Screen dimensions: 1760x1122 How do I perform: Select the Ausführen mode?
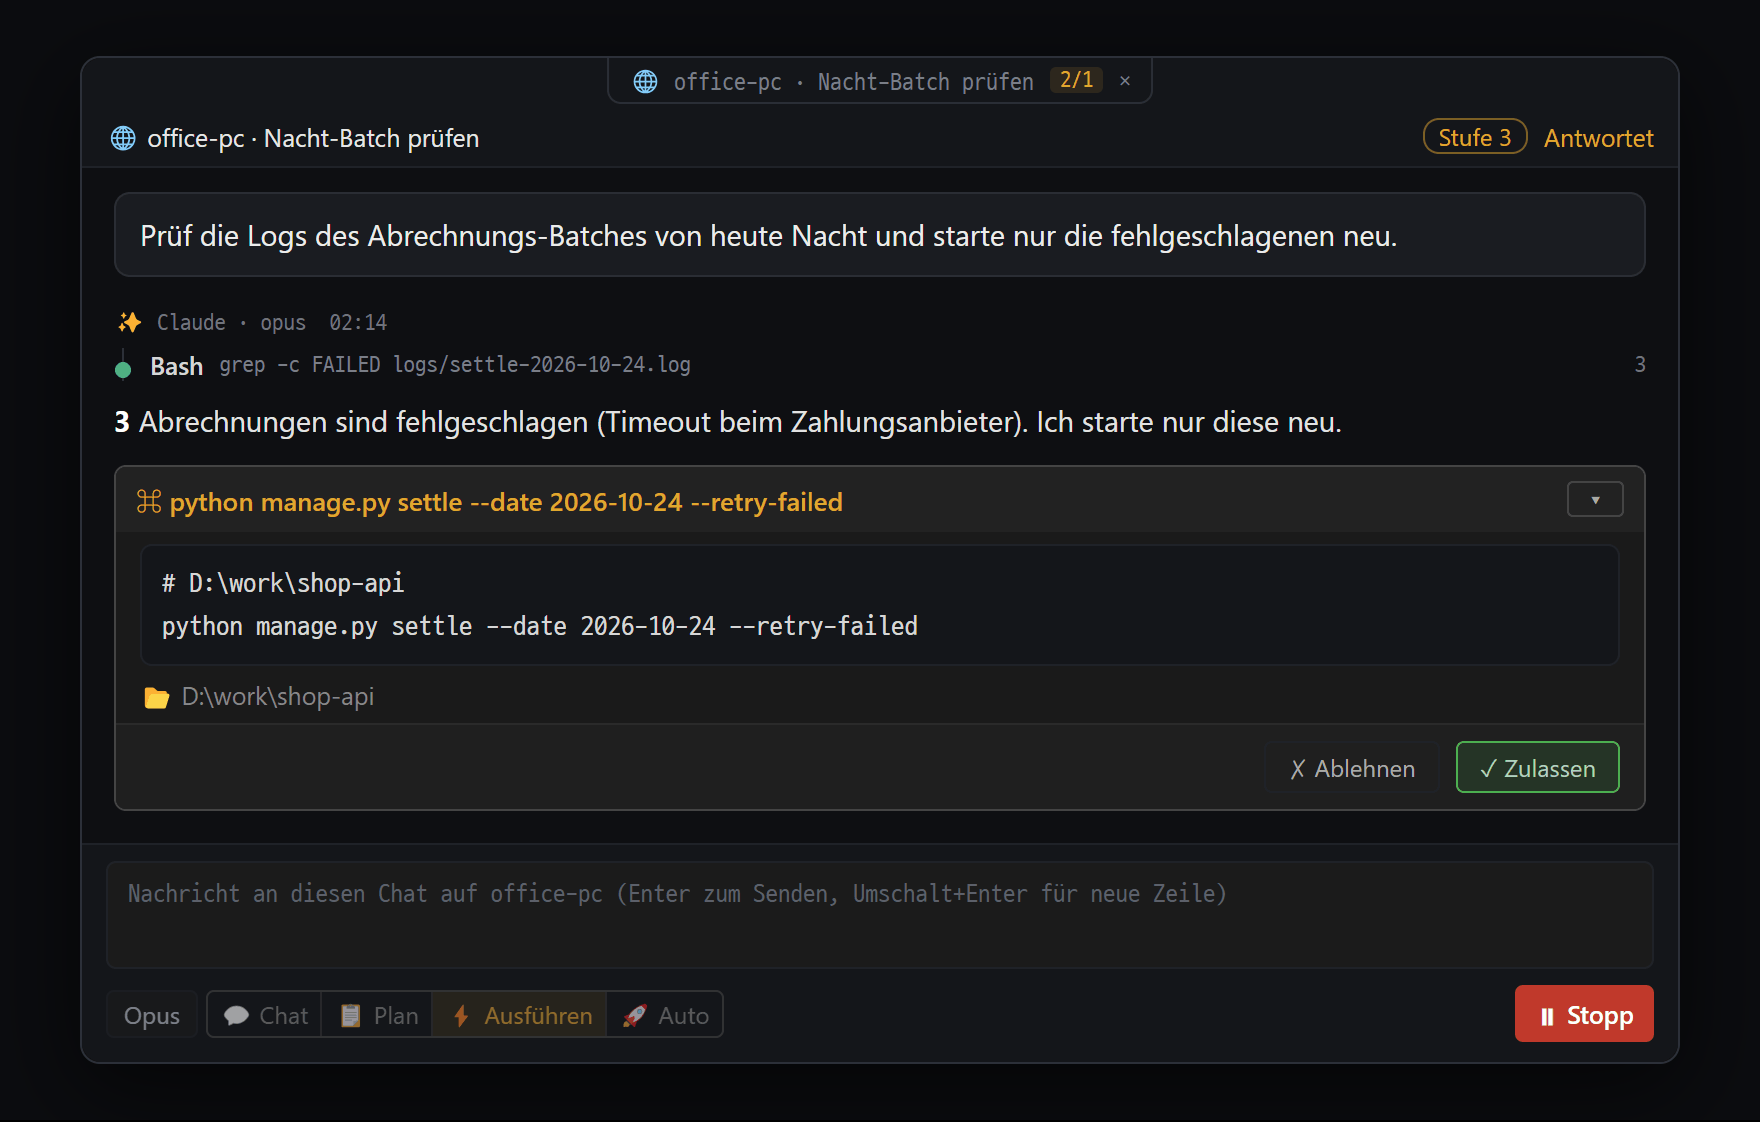[519, 1015]
